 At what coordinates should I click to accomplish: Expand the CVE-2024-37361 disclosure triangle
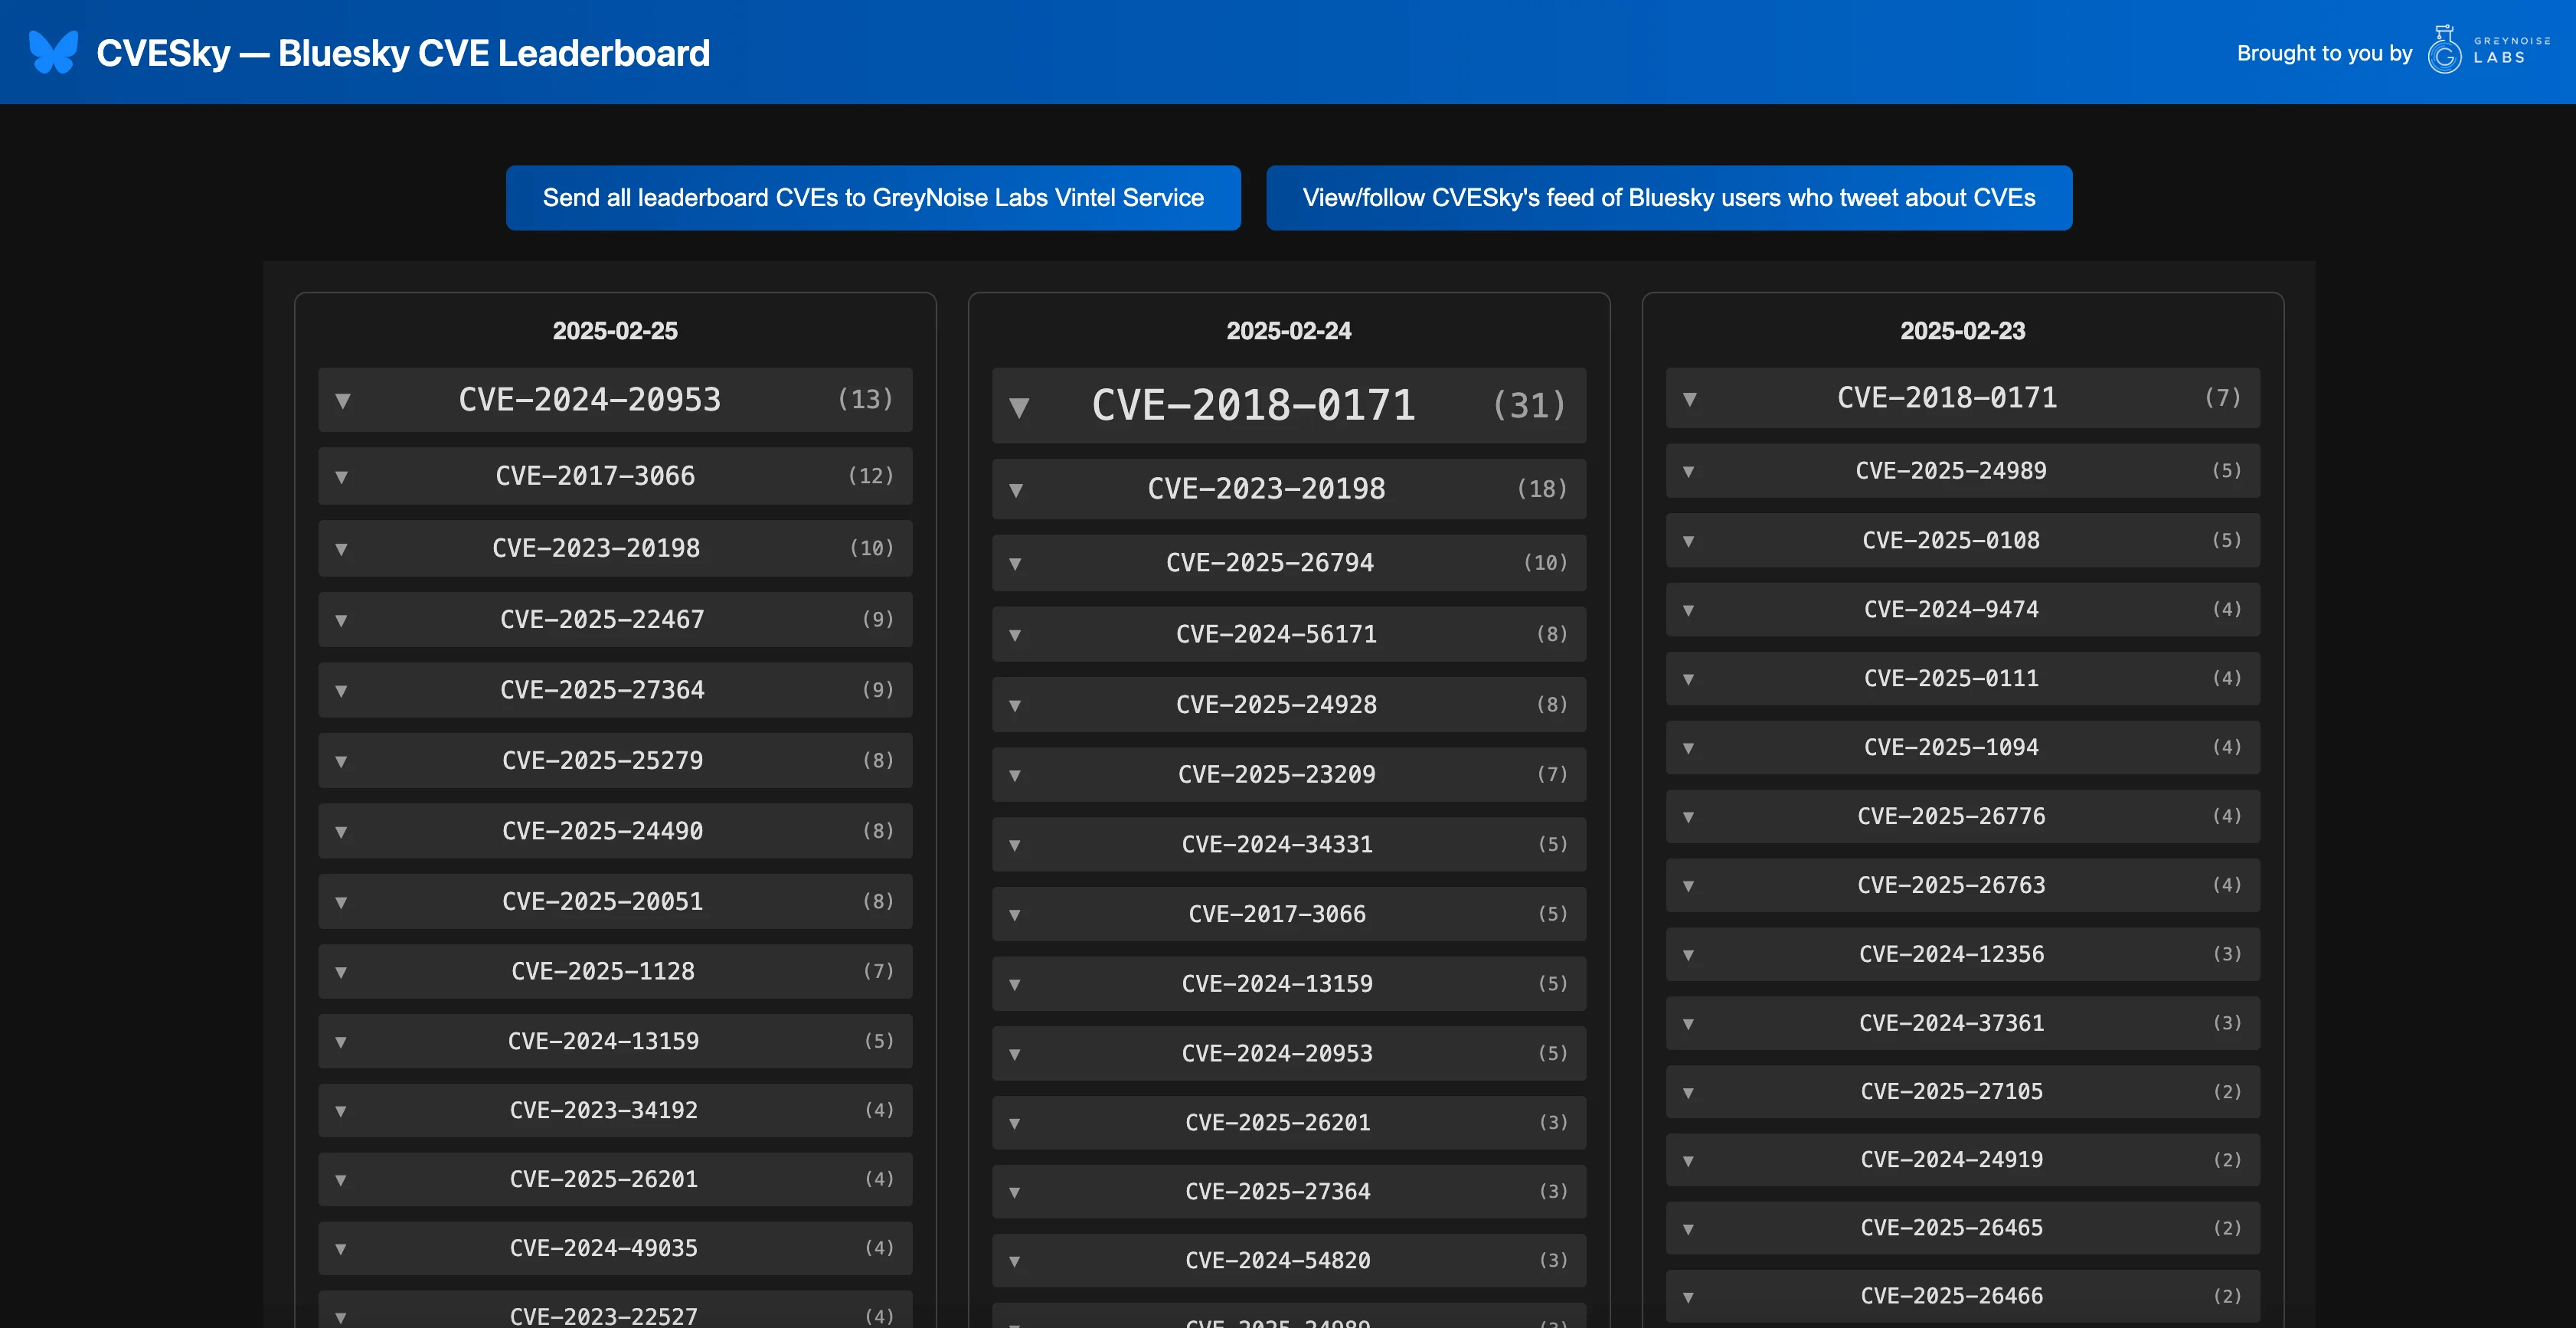[x=1689, y=1024]
